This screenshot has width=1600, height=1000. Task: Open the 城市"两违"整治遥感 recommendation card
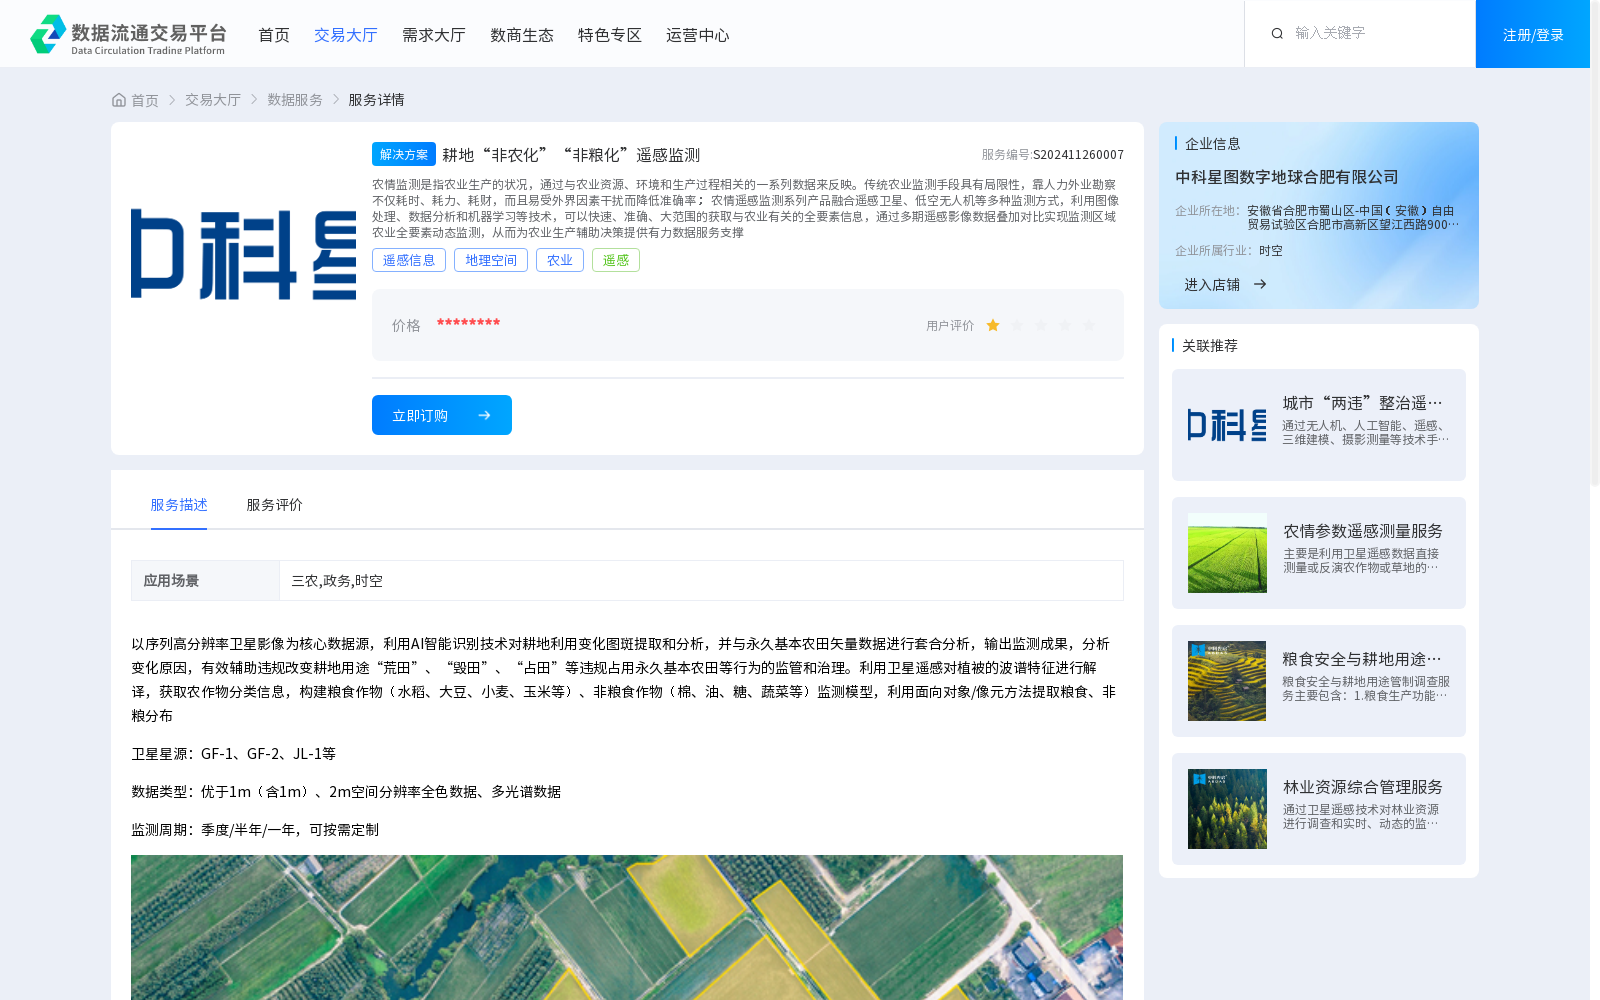point(1319,425)
